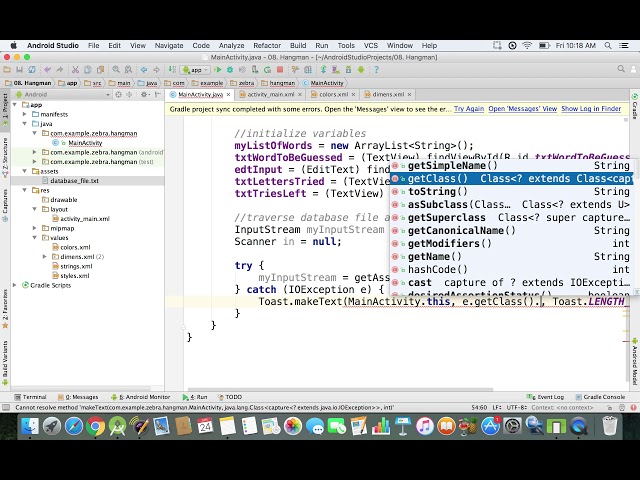Viewport: 640px width, 480px height.
Task: Collapse the assets folder node
Action: [25, 171]
